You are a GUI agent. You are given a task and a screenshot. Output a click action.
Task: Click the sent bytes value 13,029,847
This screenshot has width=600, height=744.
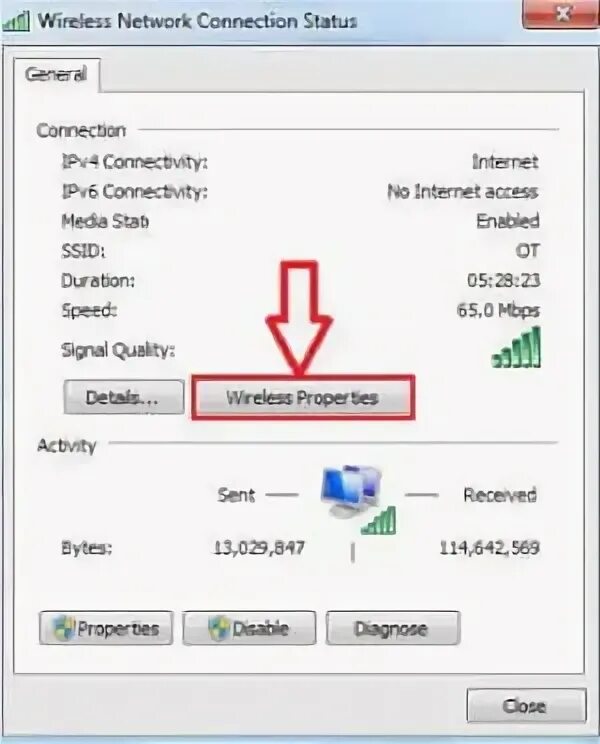(259, 548)
